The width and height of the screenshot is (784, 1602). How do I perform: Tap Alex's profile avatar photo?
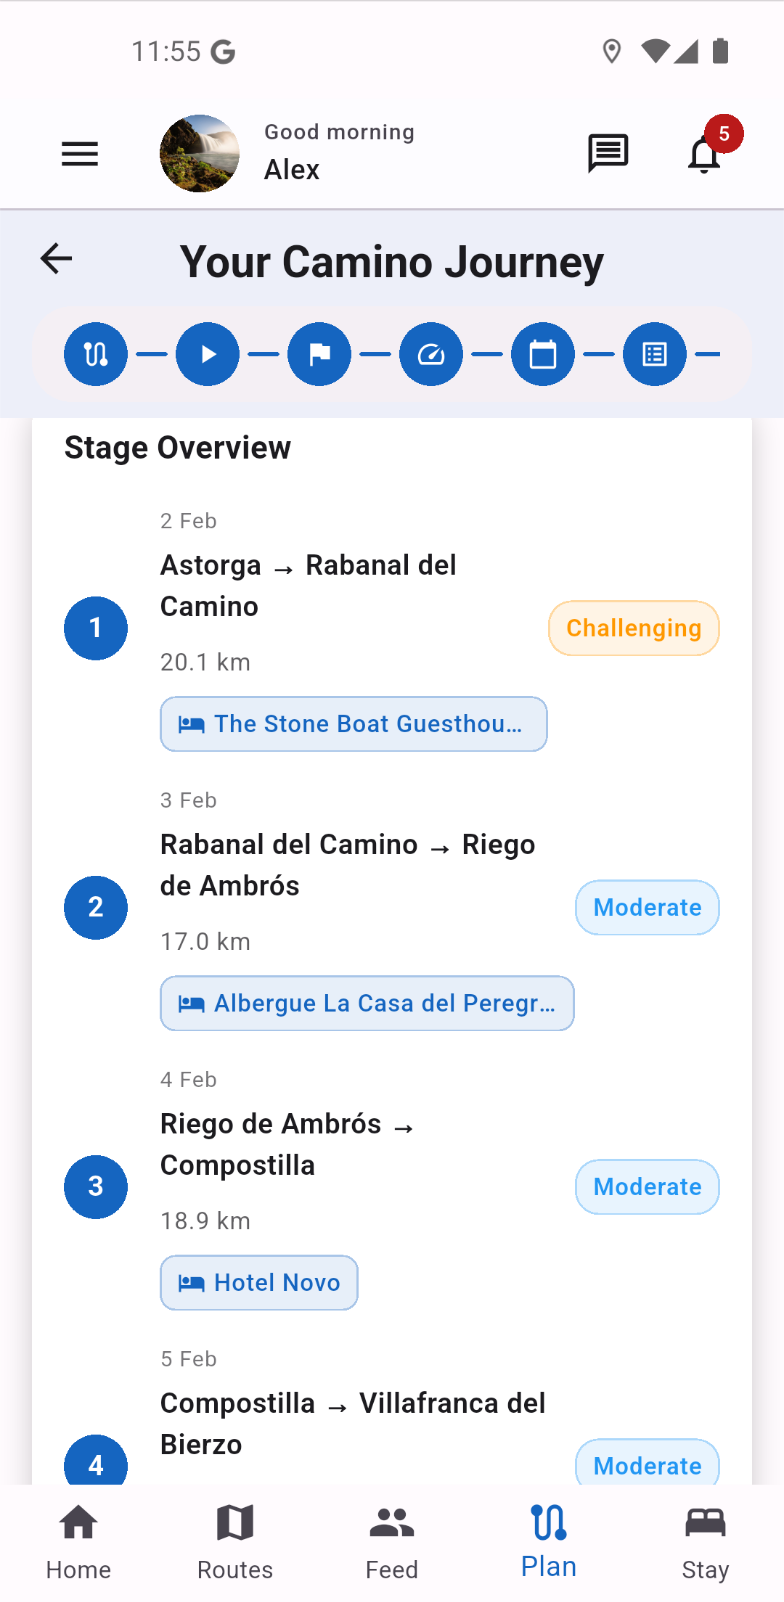click(x=200, y=154)
